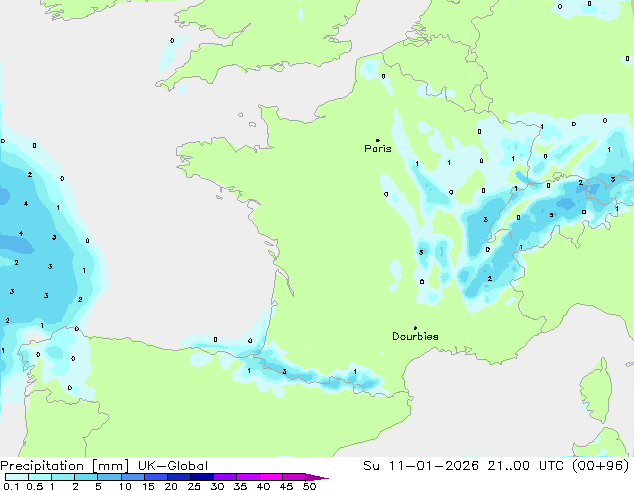Click the legend value label '50'
The image size is (634, 490).
click(310, 486)
